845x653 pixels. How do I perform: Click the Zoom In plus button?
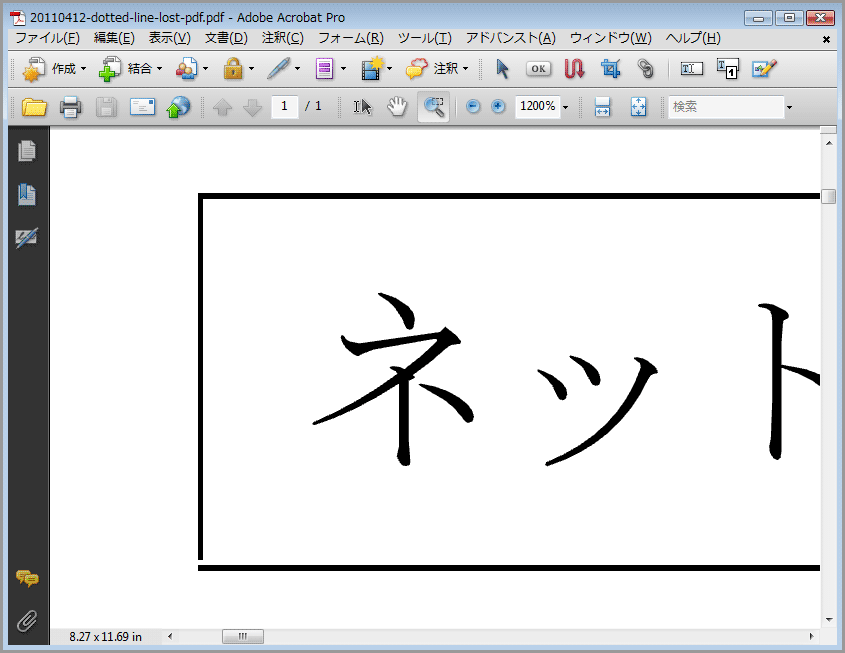tap(498, 107)
